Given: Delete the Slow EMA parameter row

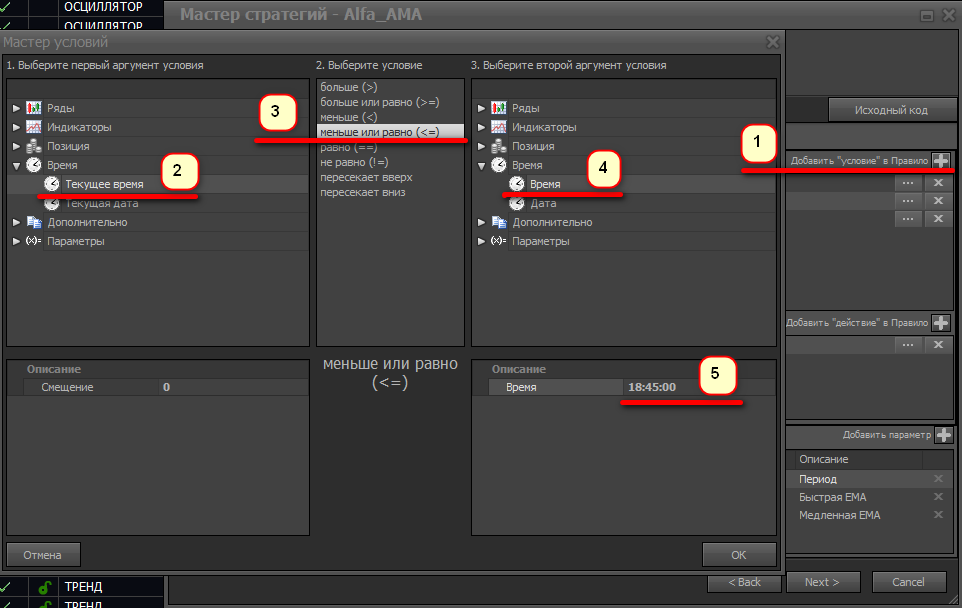Looking at the screenshot, I should [x=938, y=515].
